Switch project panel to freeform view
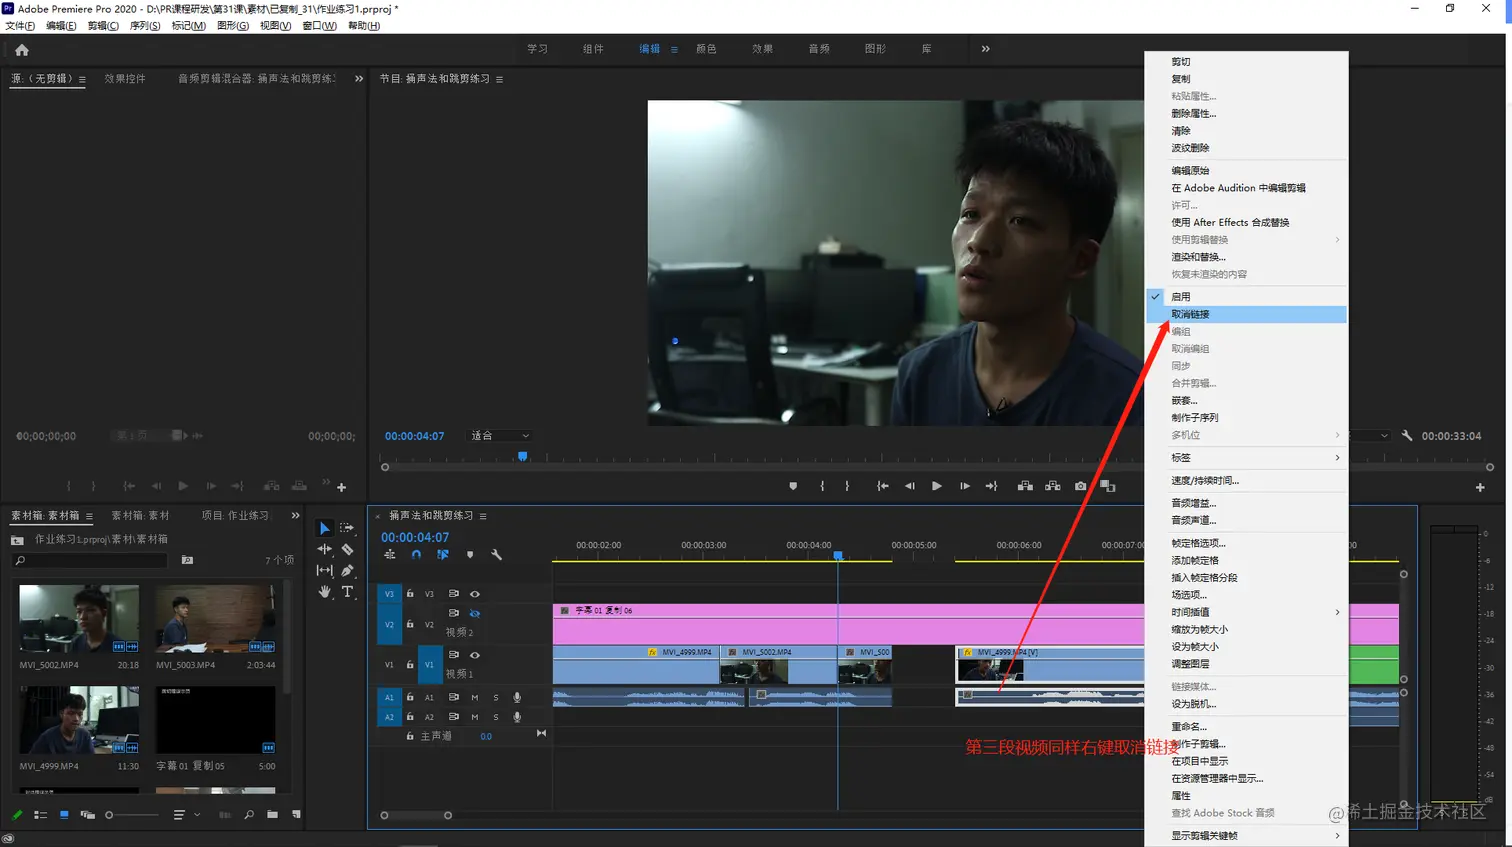Screen dimensions: 1512x847 tap(87, 815)
